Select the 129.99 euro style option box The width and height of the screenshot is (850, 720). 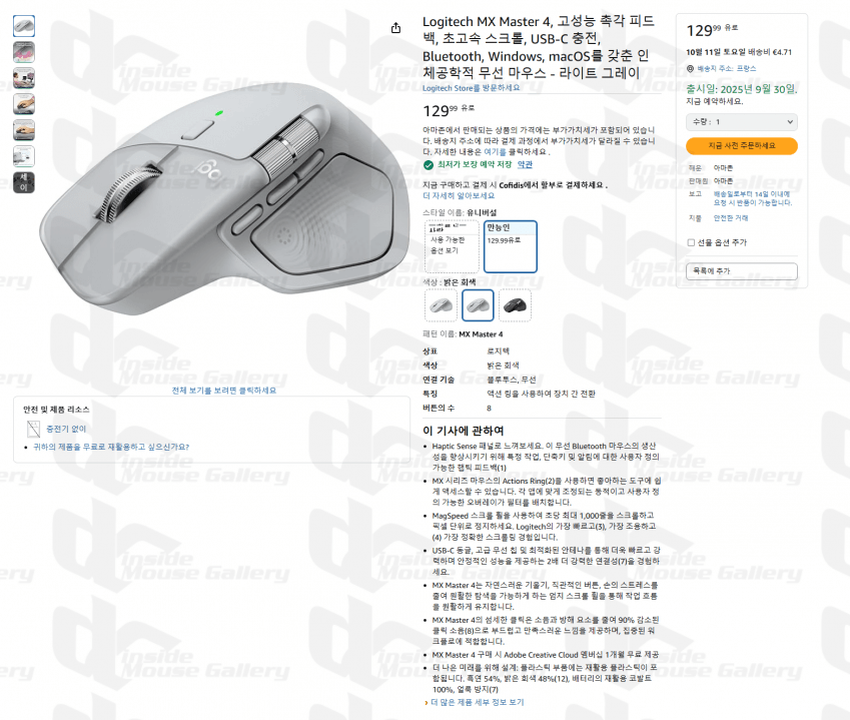pos(510,246)
